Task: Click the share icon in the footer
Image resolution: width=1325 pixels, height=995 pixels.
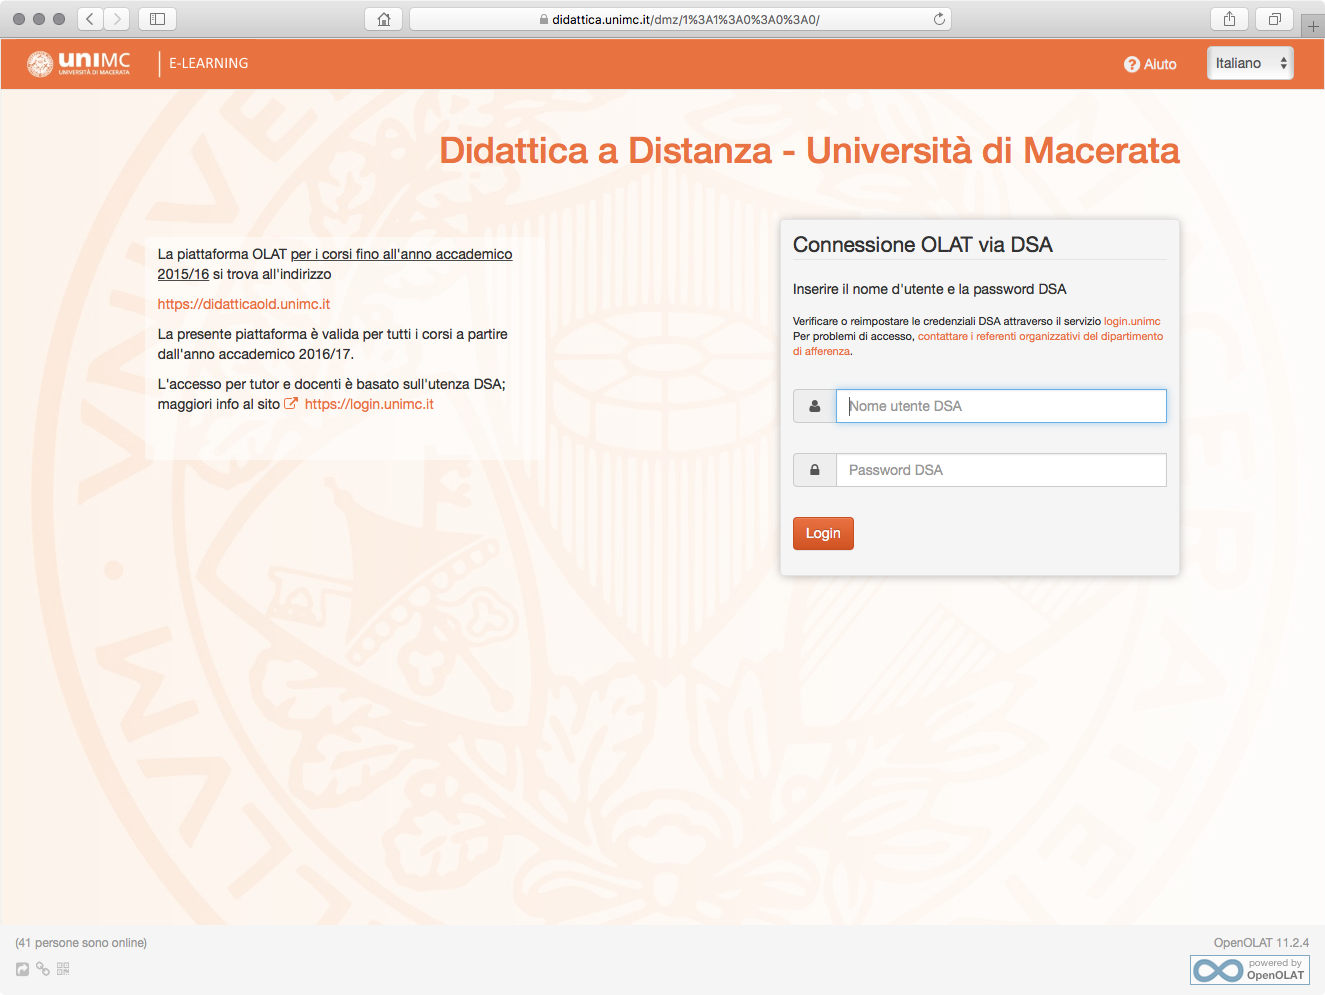Action: pyautogui.click(x=22, y=969)
